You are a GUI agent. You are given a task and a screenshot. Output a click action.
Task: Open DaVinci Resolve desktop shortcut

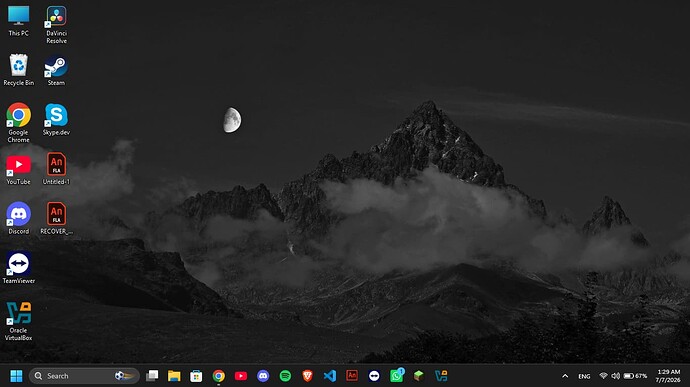point(56,25)
